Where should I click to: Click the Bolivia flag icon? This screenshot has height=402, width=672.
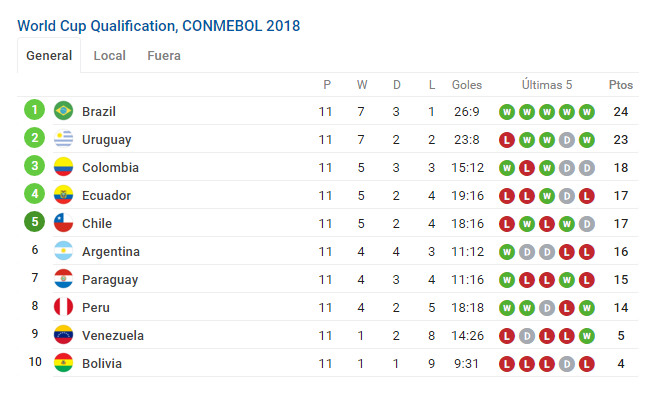63,363
